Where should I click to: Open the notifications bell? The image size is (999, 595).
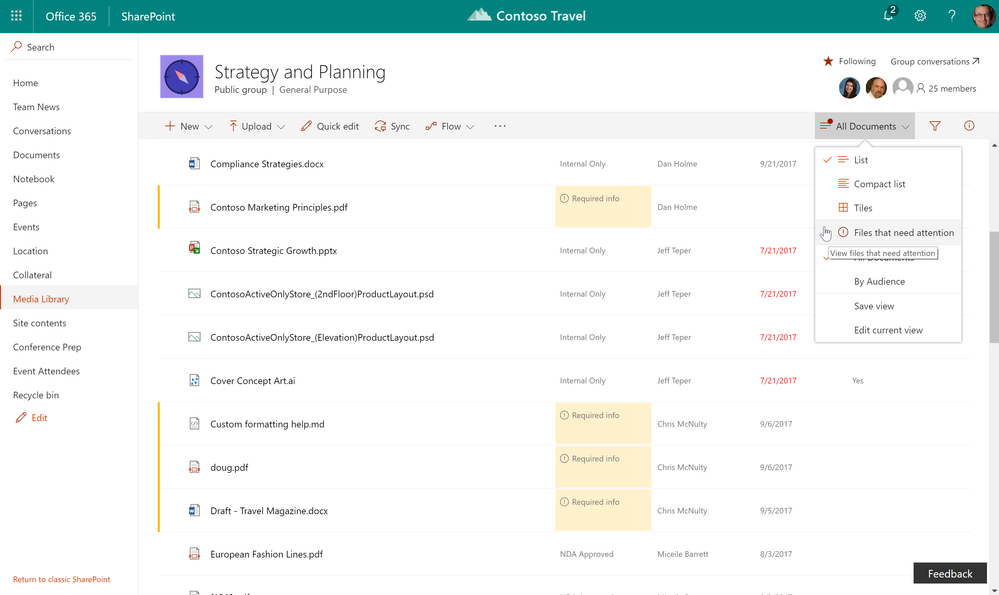coord(888,16)
